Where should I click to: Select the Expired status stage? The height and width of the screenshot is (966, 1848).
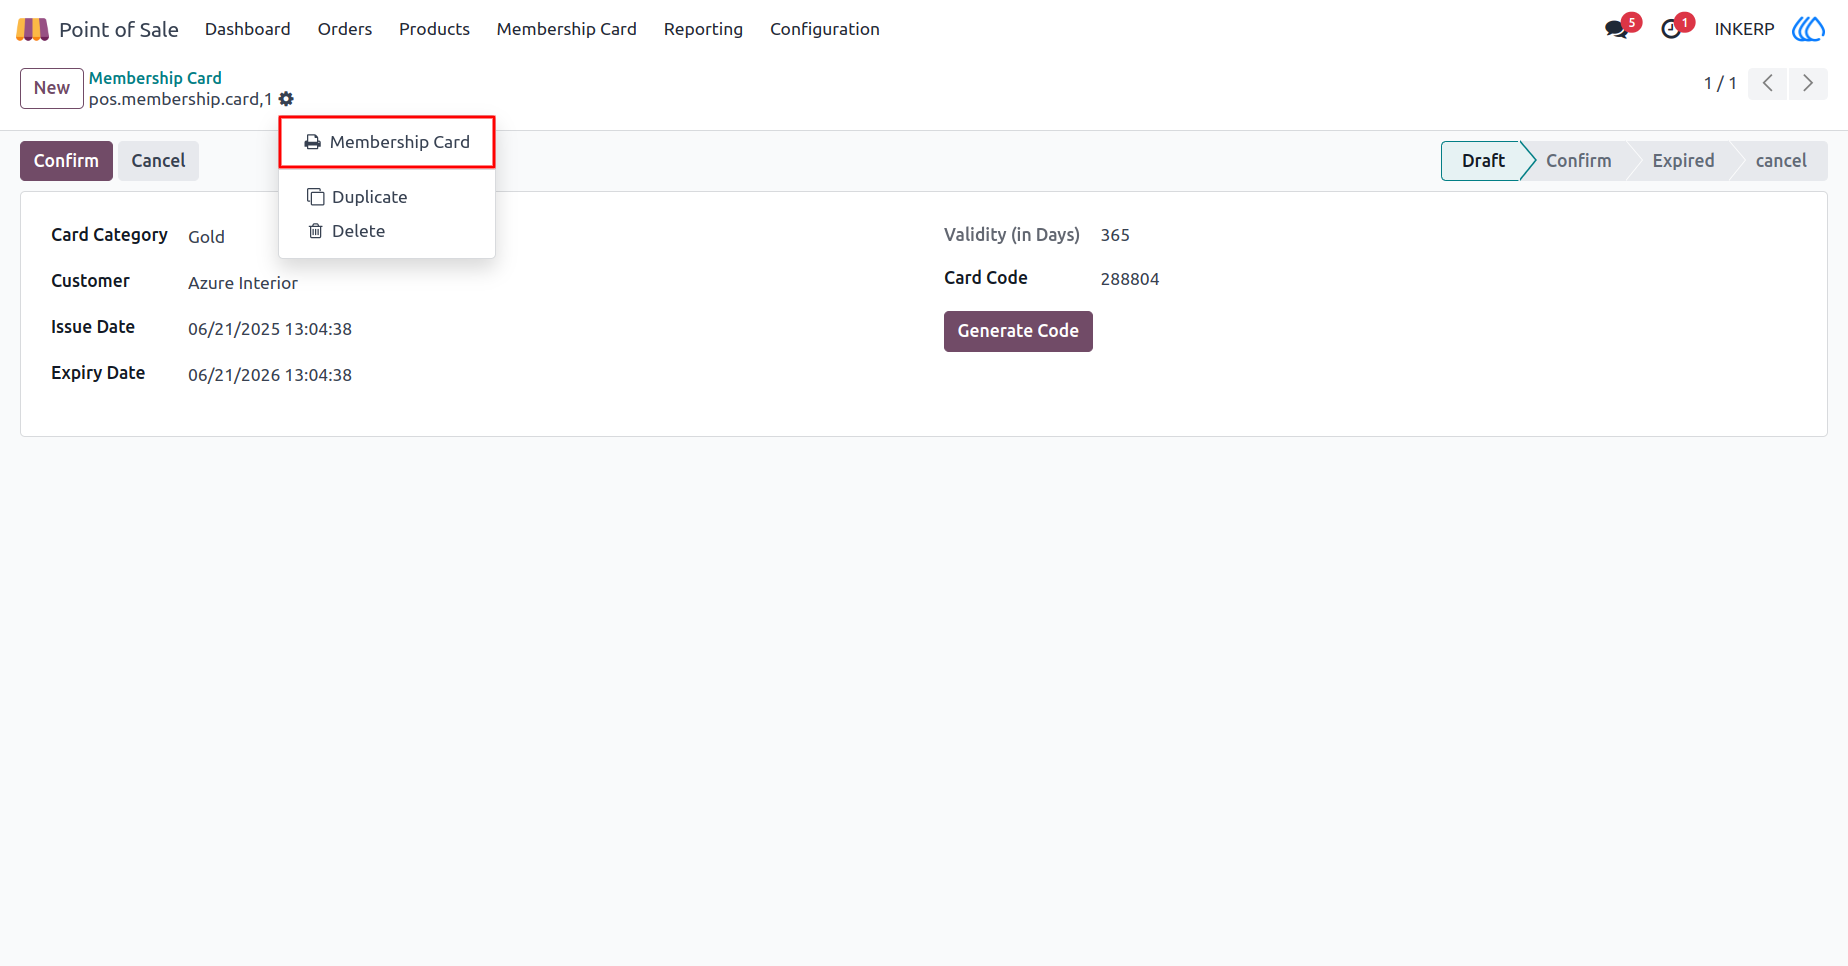click(x=1683, y=161)
